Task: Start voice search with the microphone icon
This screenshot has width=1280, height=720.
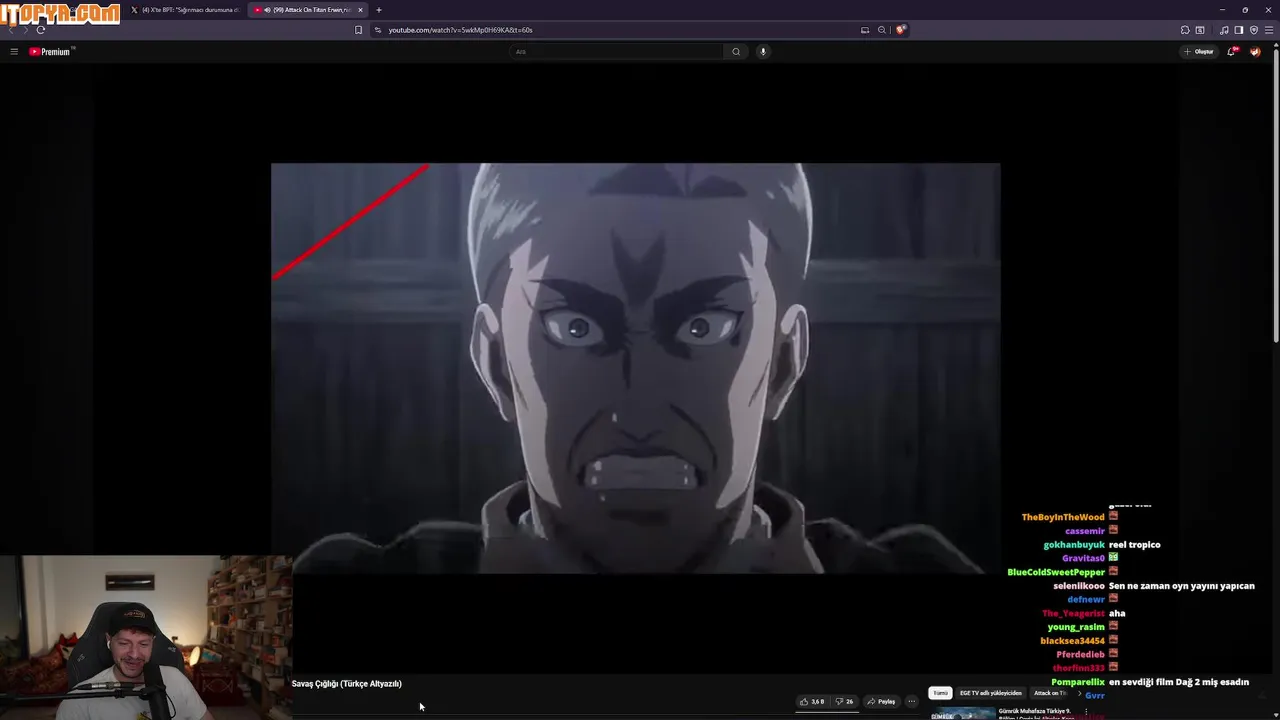Action: point(763,52)
